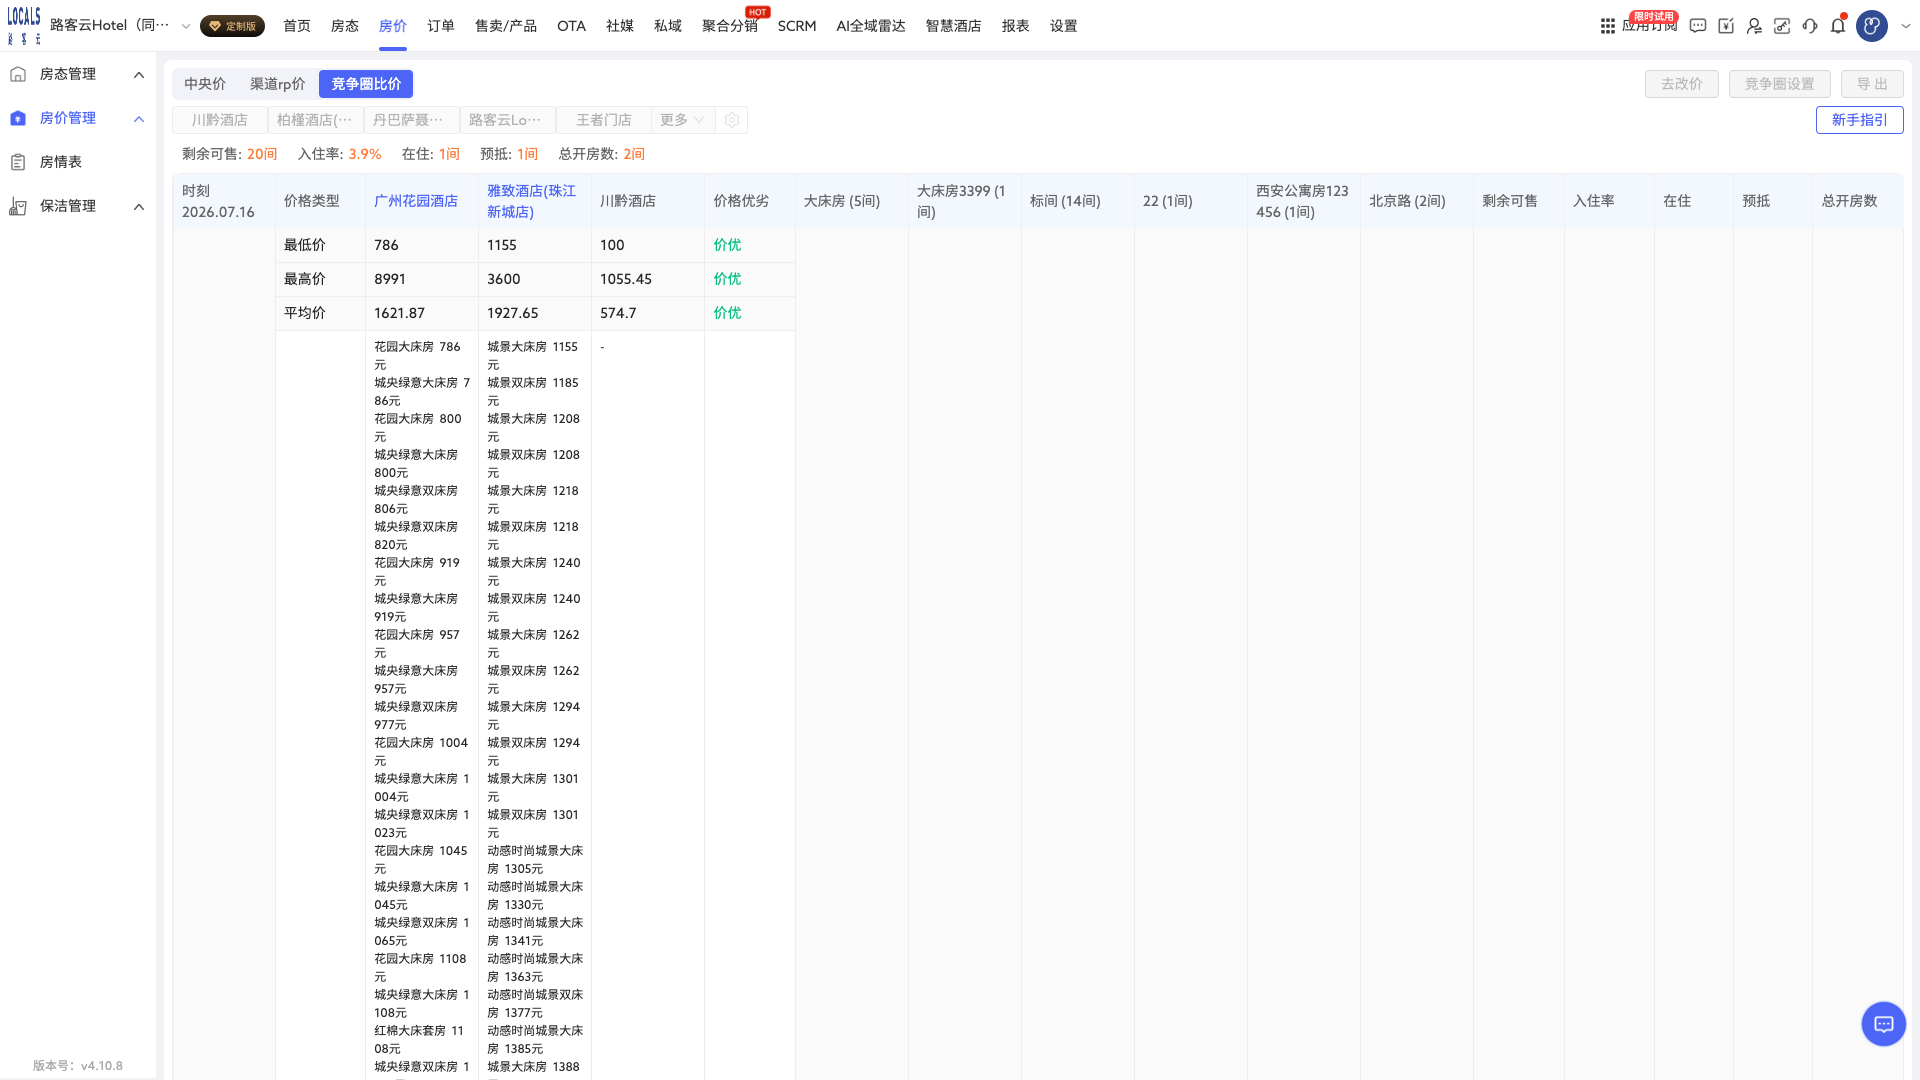The width and height of the screenshot is (1920, 1080).
Task: Click the 应用订阅 link
Action: point(1649,27)
